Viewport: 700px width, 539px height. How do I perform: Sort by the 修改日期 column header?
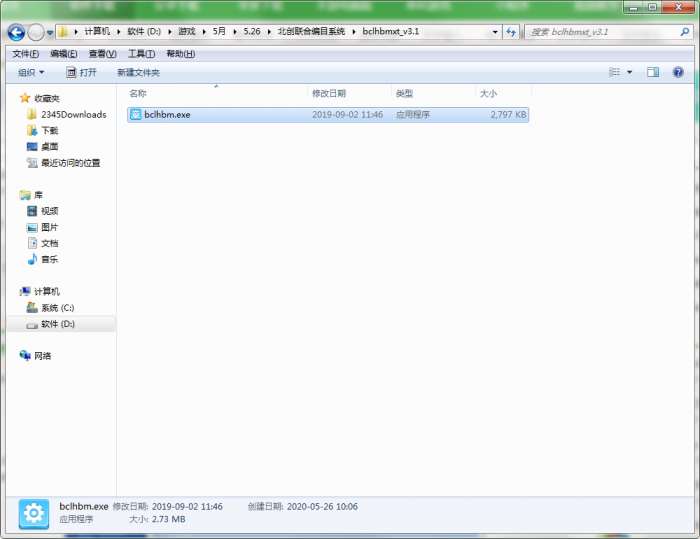click(329, 93)
